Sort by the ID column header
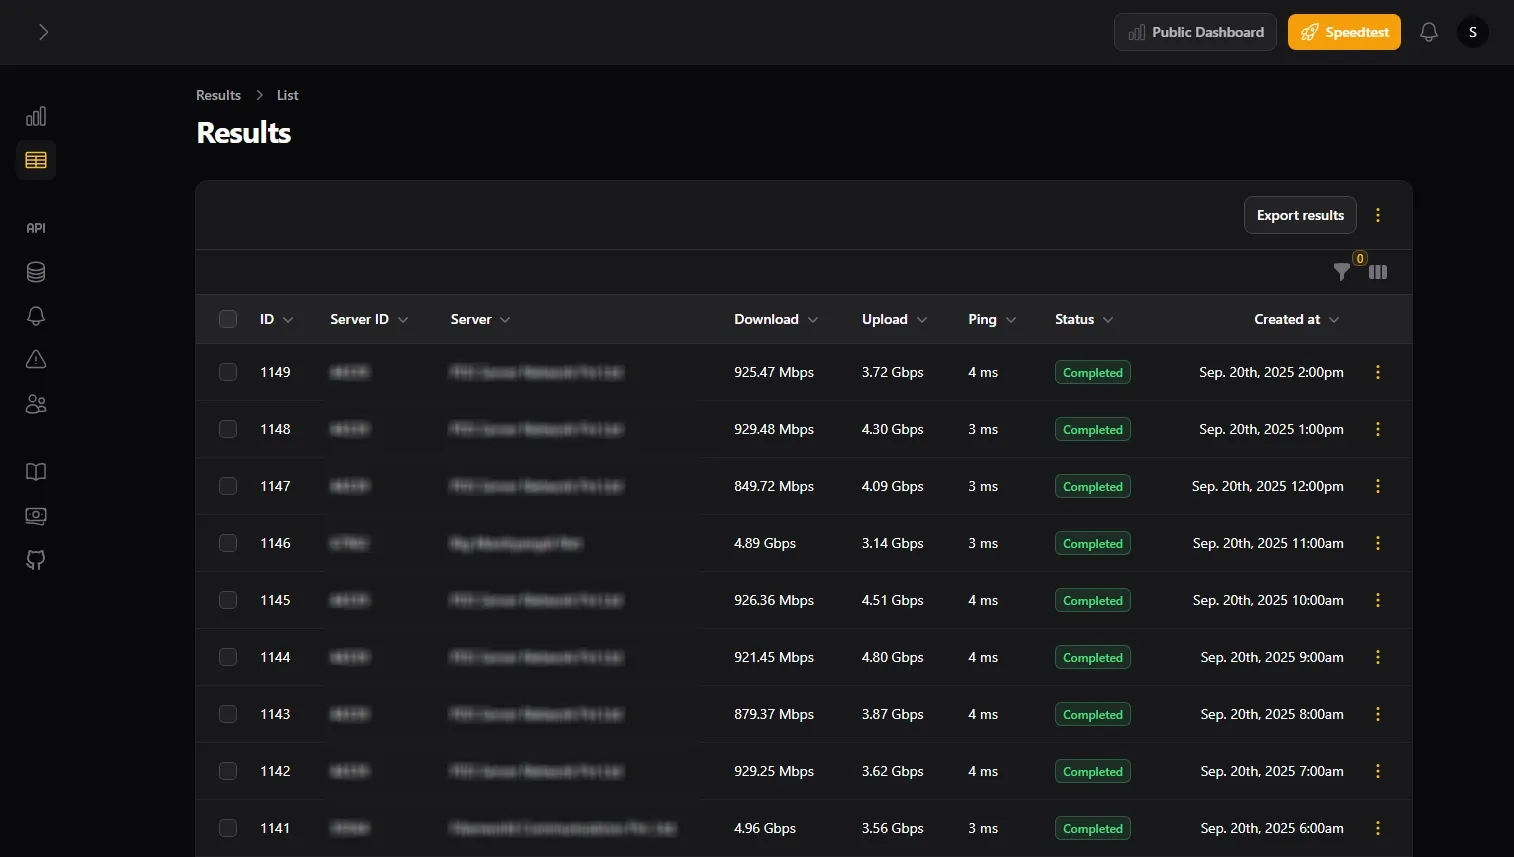 [277, 319]
